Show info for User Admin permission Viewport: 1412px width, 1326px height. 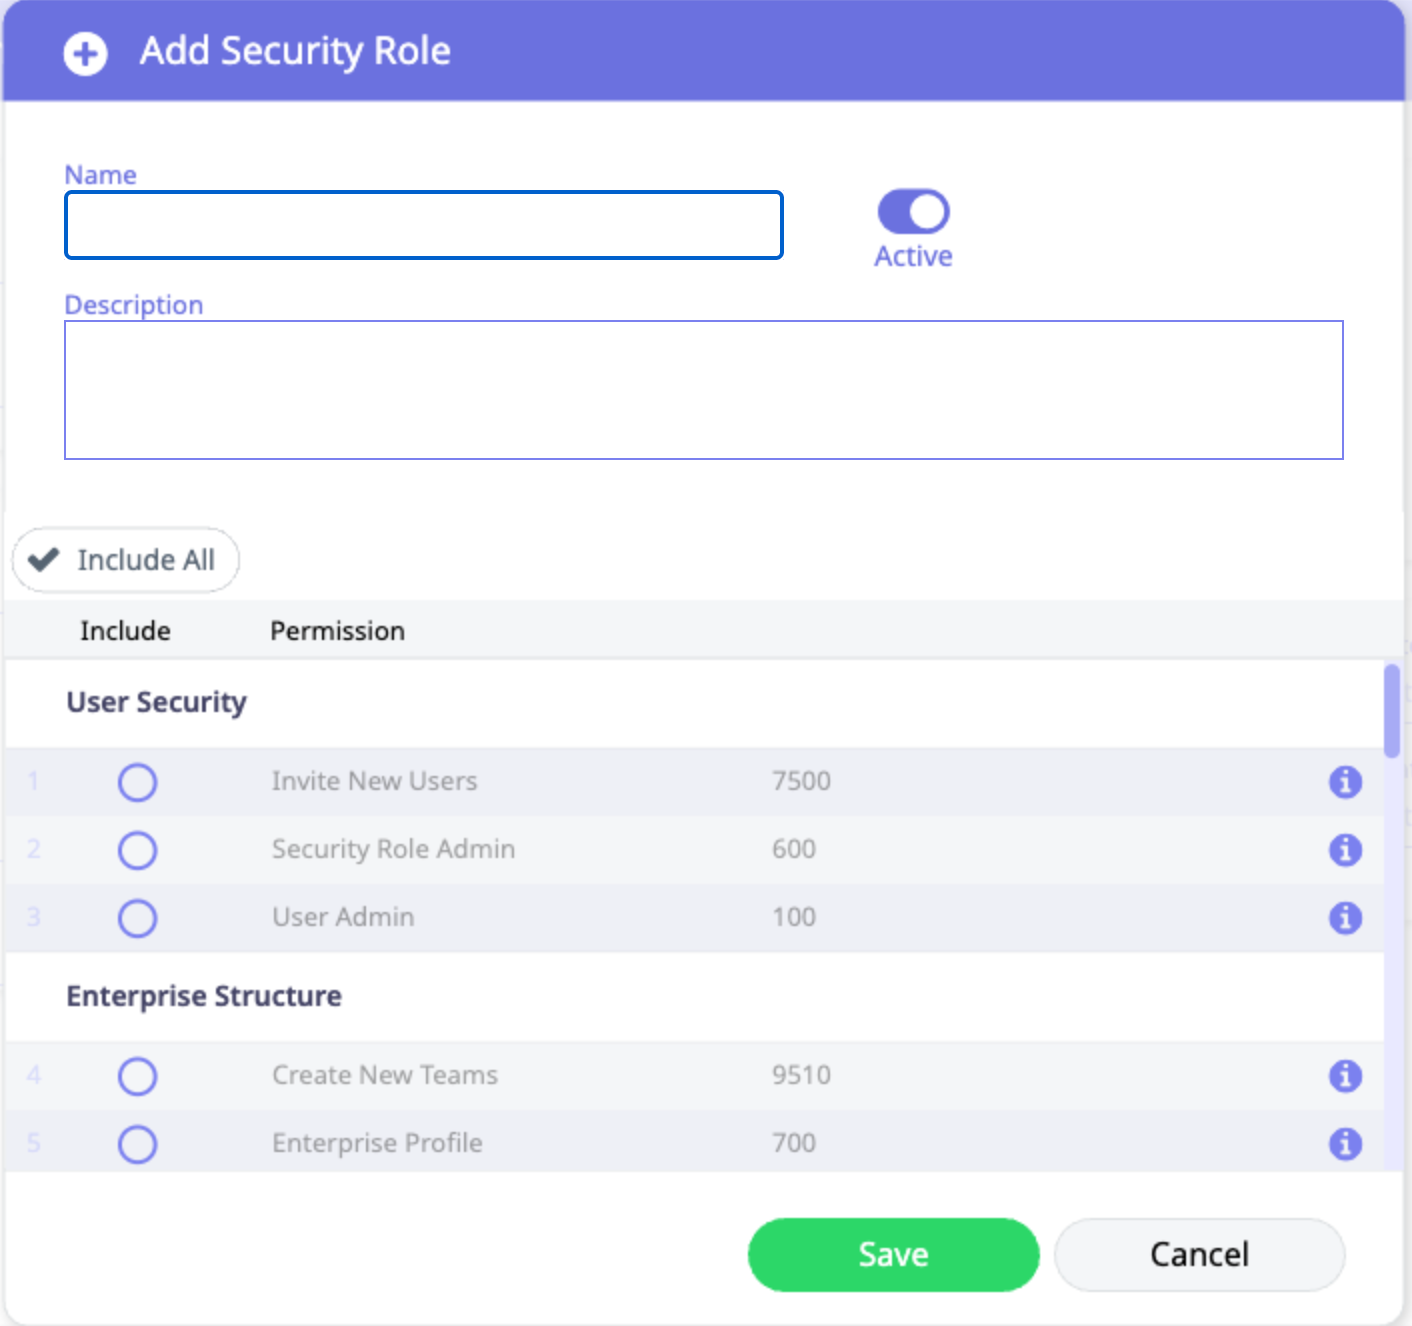pyautogui.click(x=1345, y=917)
